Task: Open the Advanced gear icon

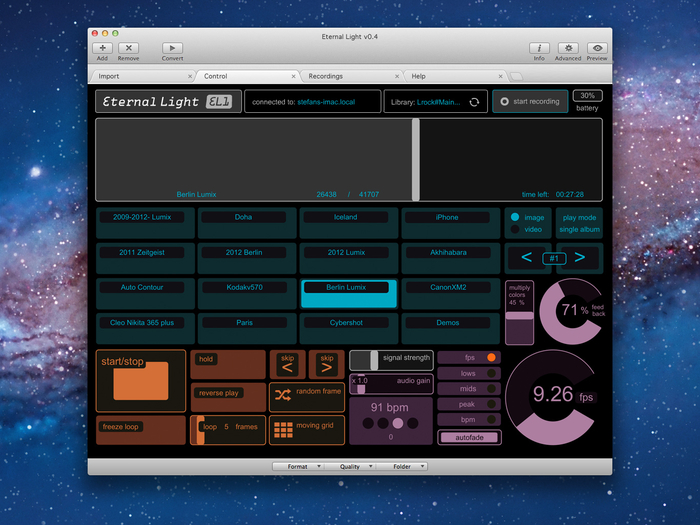Action: [568, 48]
